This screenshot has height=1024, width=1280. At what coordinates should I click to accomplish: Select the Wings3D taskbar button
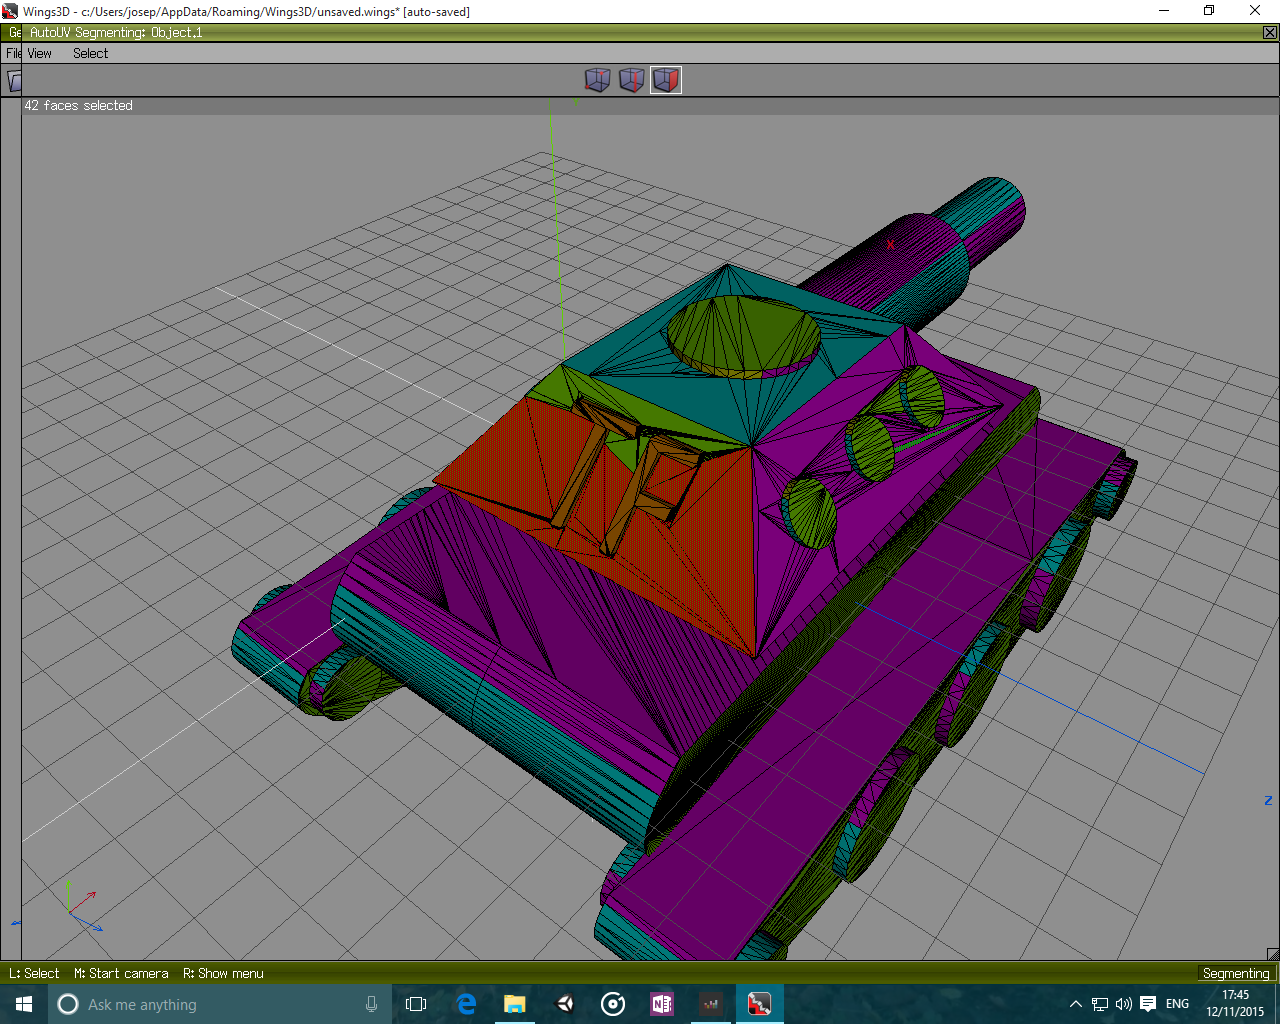pyautogui.click(x=759, y=1004)
